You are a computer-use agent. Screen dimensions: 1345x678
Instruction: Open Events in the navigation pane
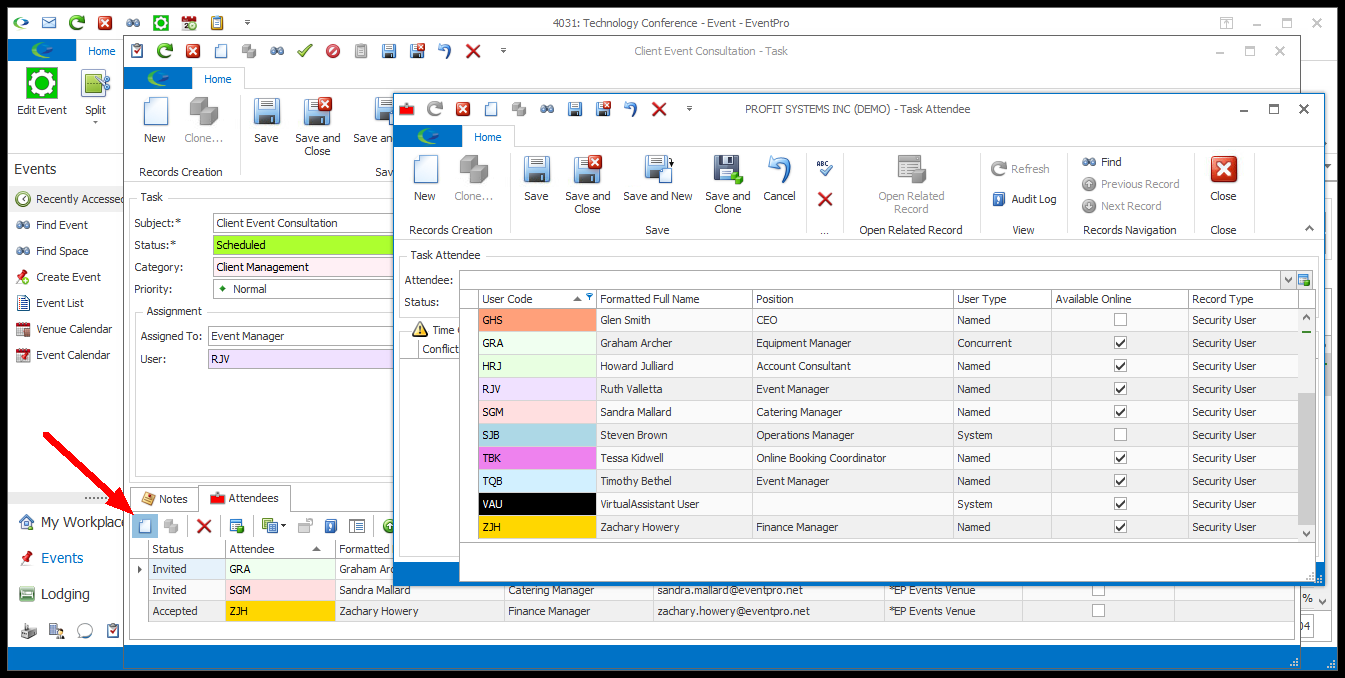tap(62, 558)
